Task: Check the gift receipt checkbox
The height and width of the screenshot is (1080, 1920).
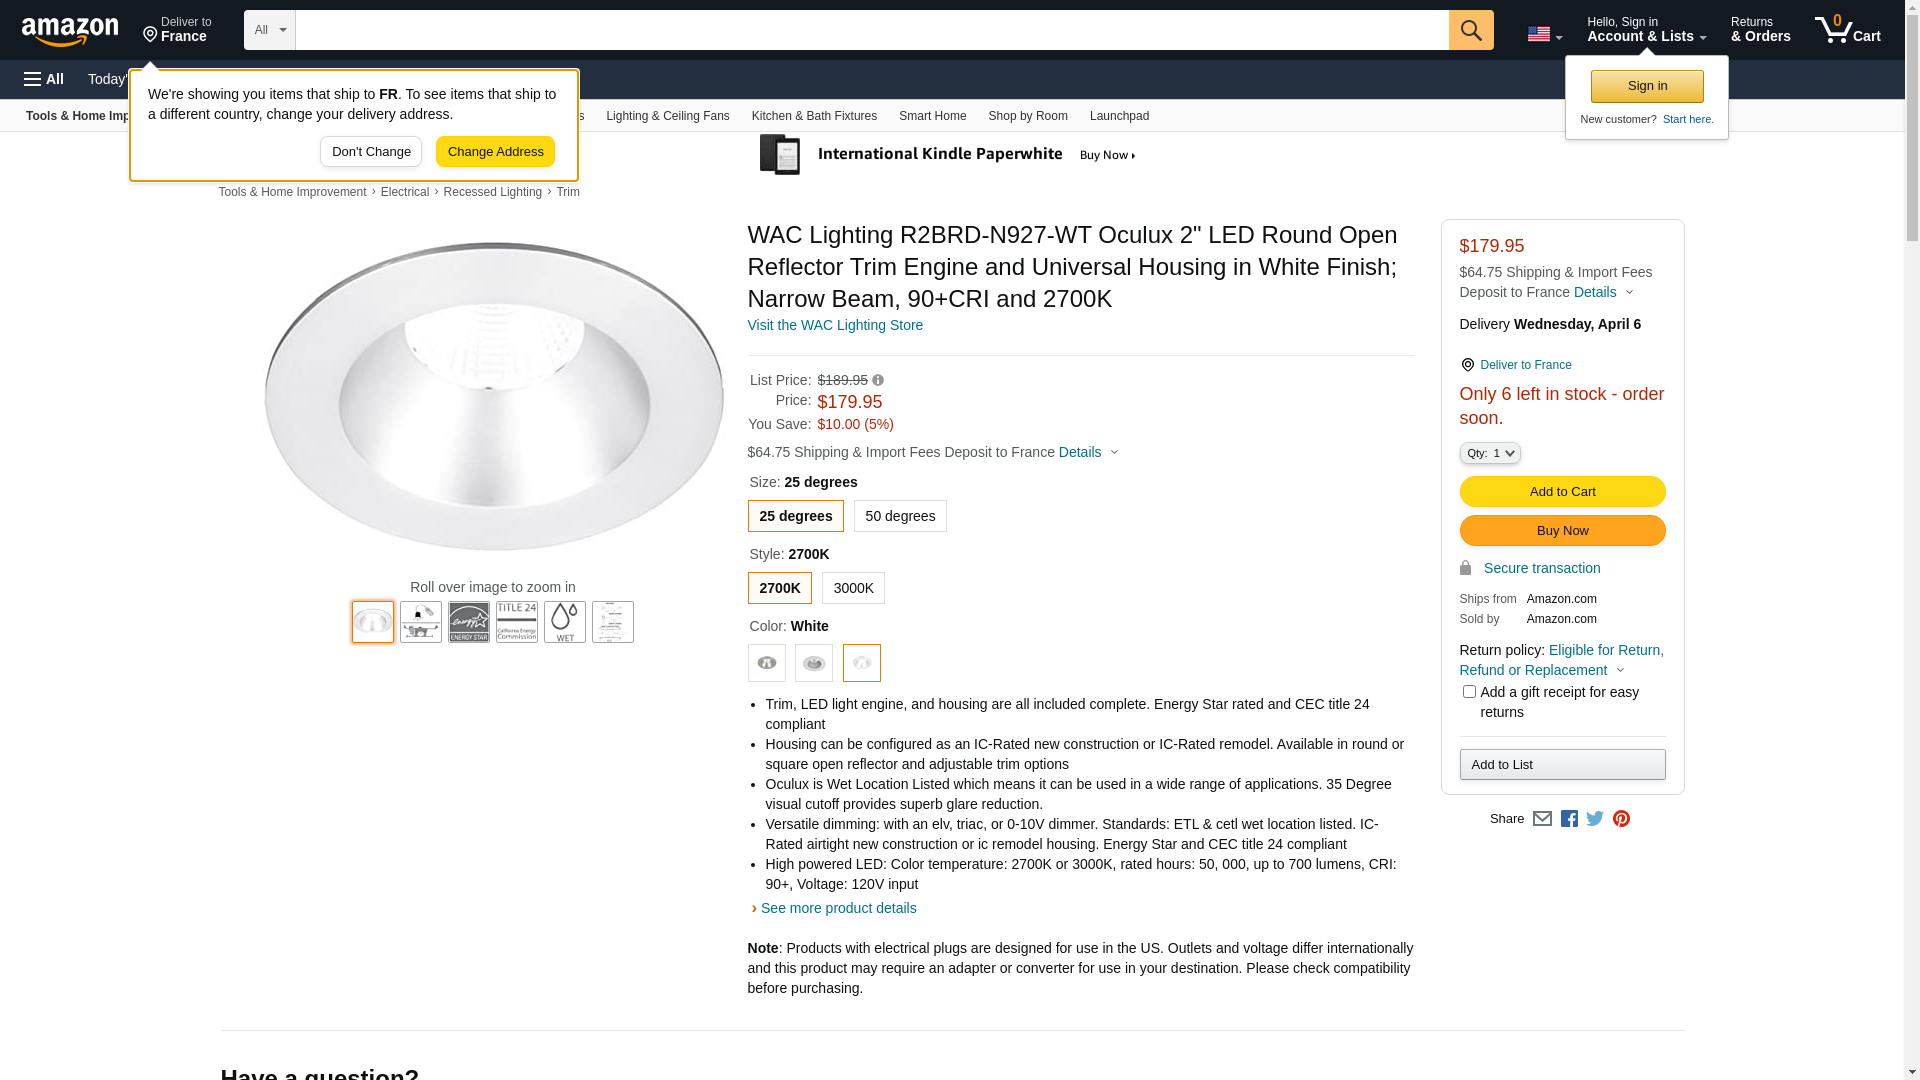Action: [1469, 692]
